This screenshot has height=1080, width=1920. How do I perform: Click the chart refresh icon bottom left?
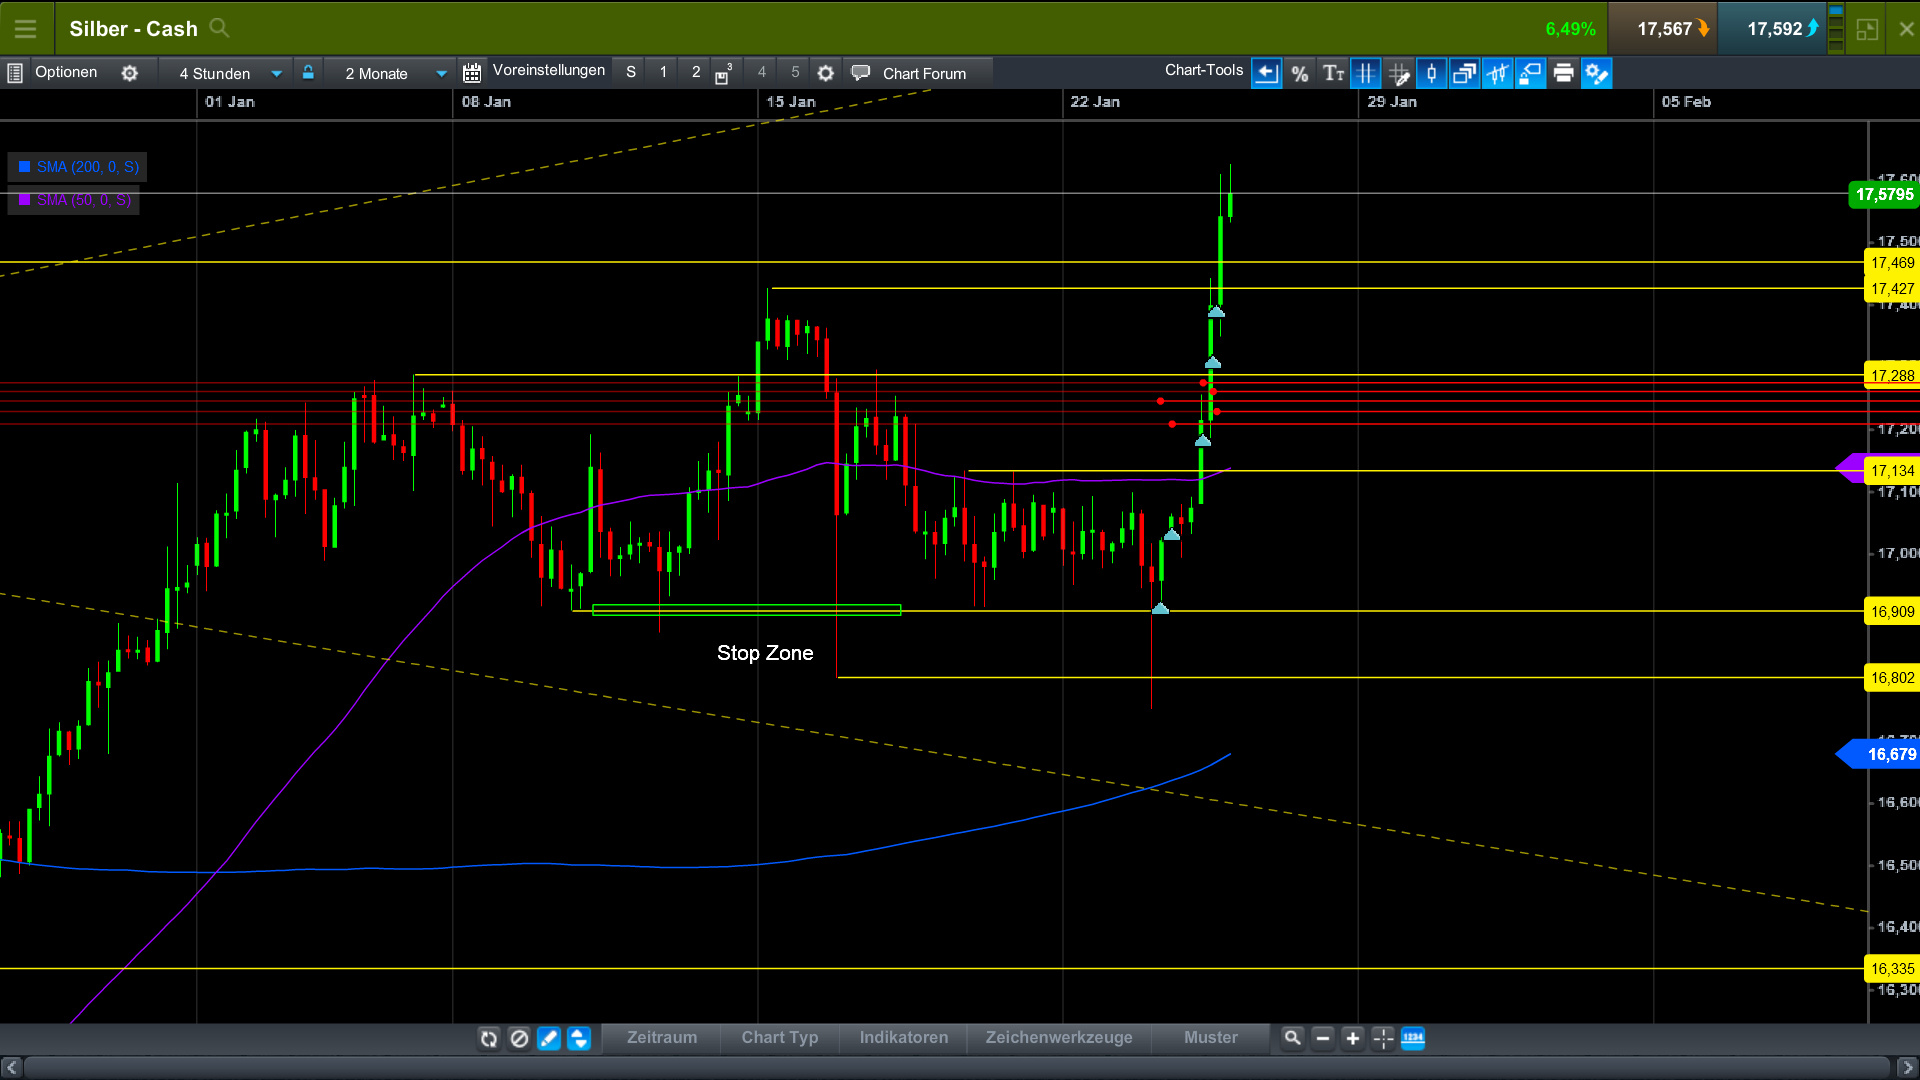click(x=489, y=1038)
